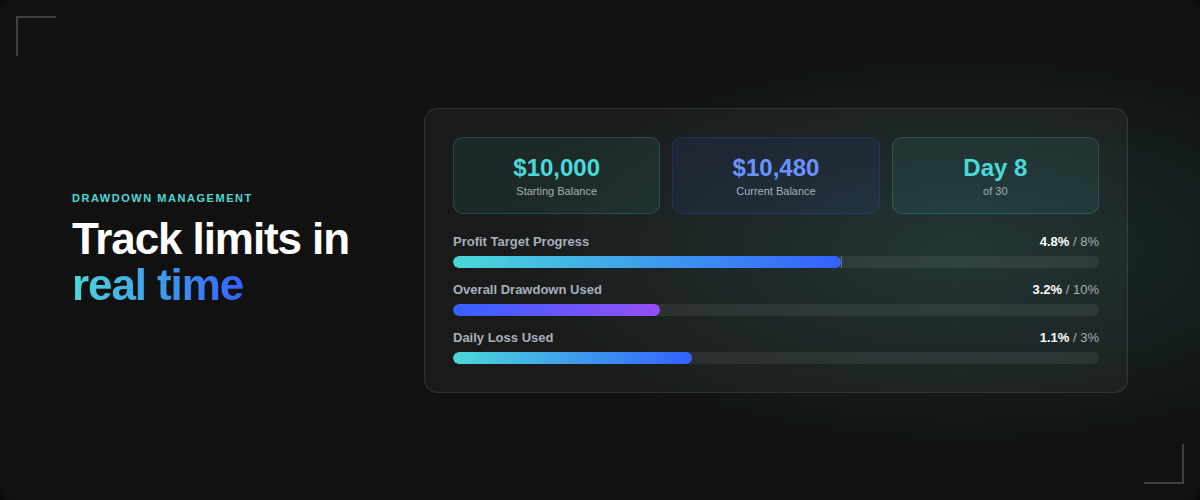1200x500 pixels.
Task: Click the $10,000 starting amount
Action: tap(556, 168)
